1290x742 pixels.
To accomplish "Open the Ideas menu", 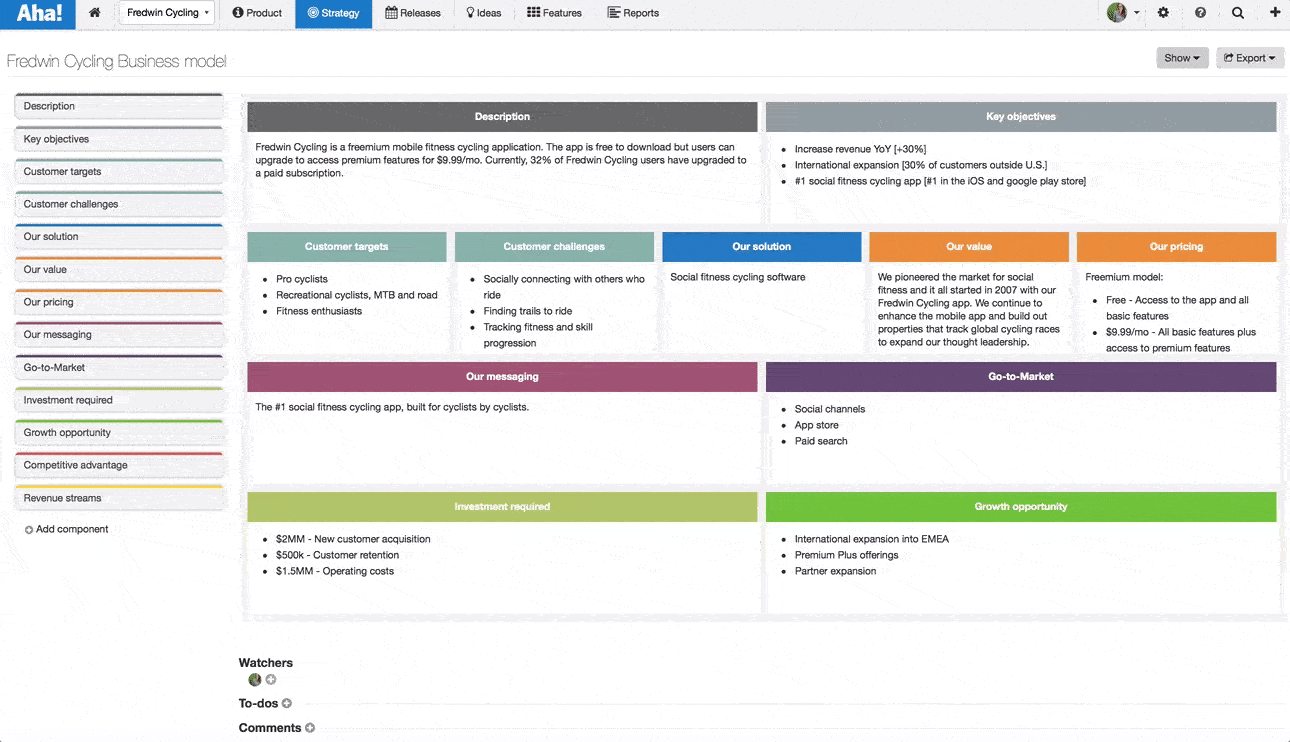I will tap(484, 13).
